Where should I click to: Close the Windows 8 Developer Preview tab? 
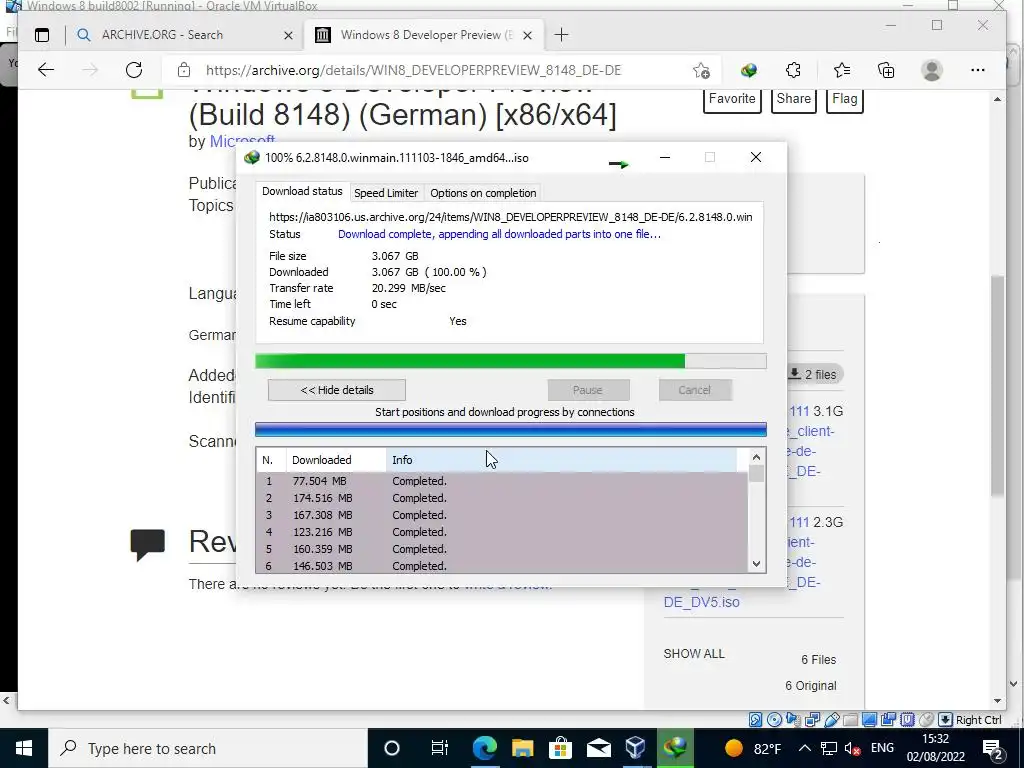[528, 35]
